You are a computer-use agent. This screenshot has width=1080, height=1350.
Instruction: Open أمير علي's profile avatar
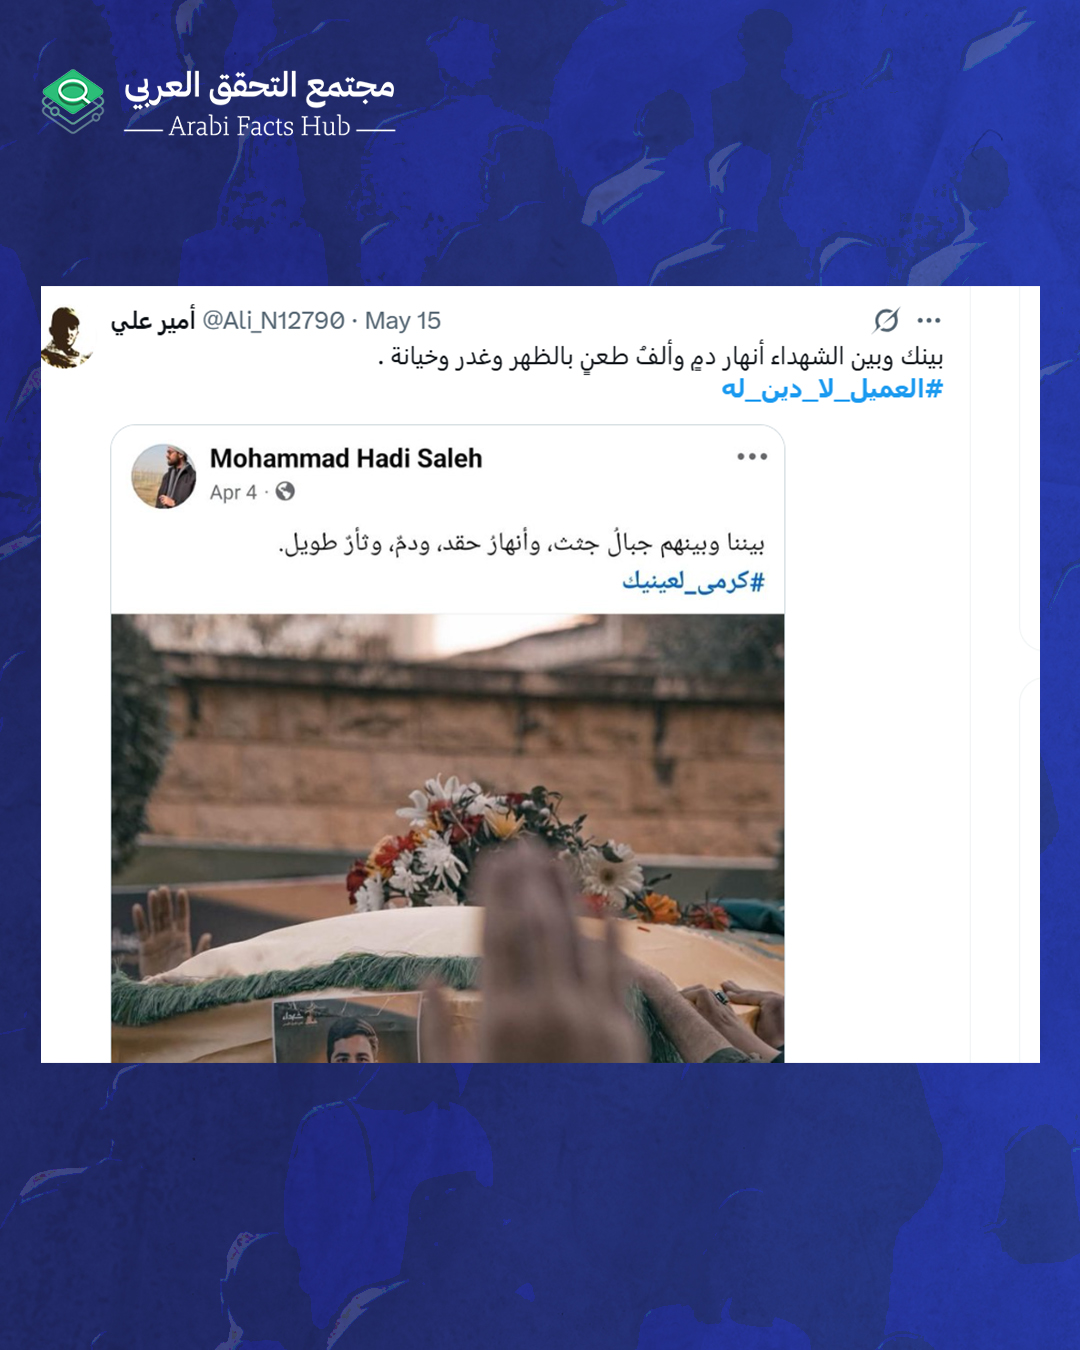click(66, 338)
